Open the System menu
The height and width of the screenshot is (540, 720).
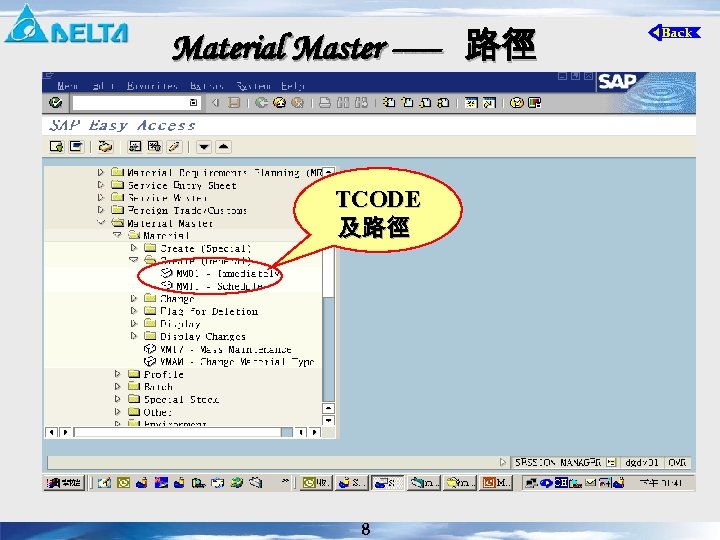(x=253, y=85)
